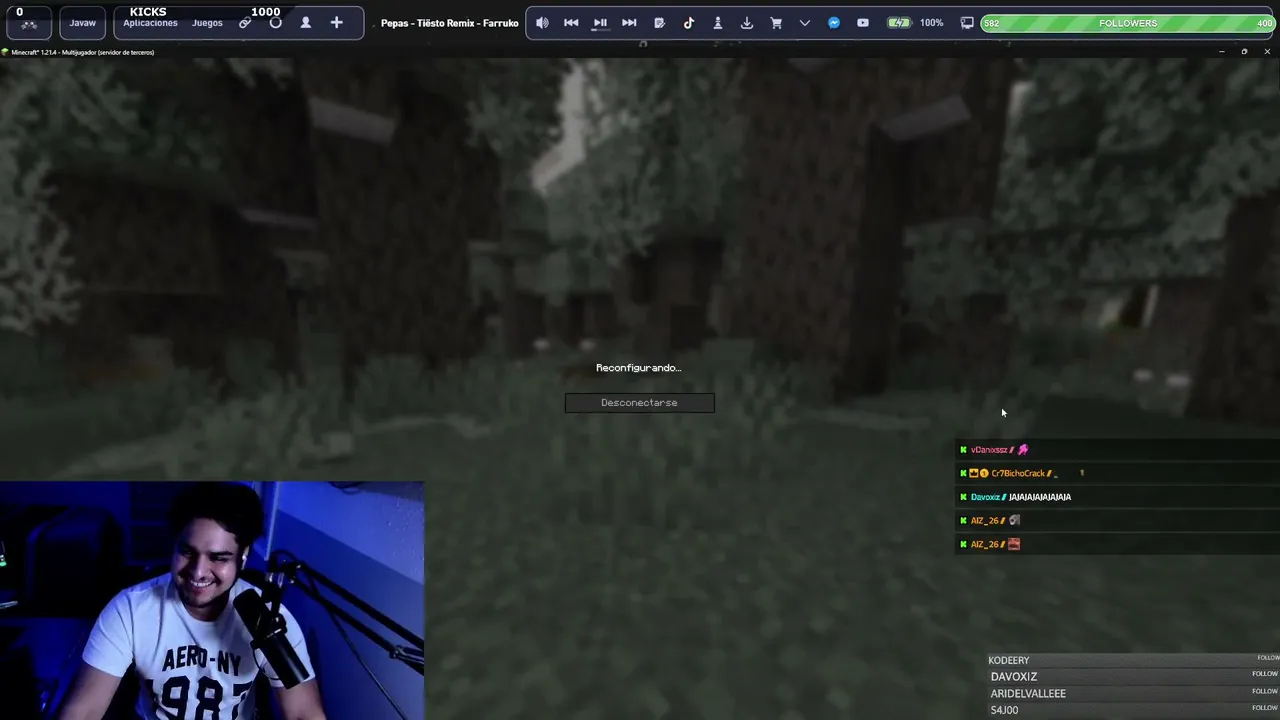Select the Javaw app button
The width and height of the screenshot is (1280, 720).
coord(82,23)
